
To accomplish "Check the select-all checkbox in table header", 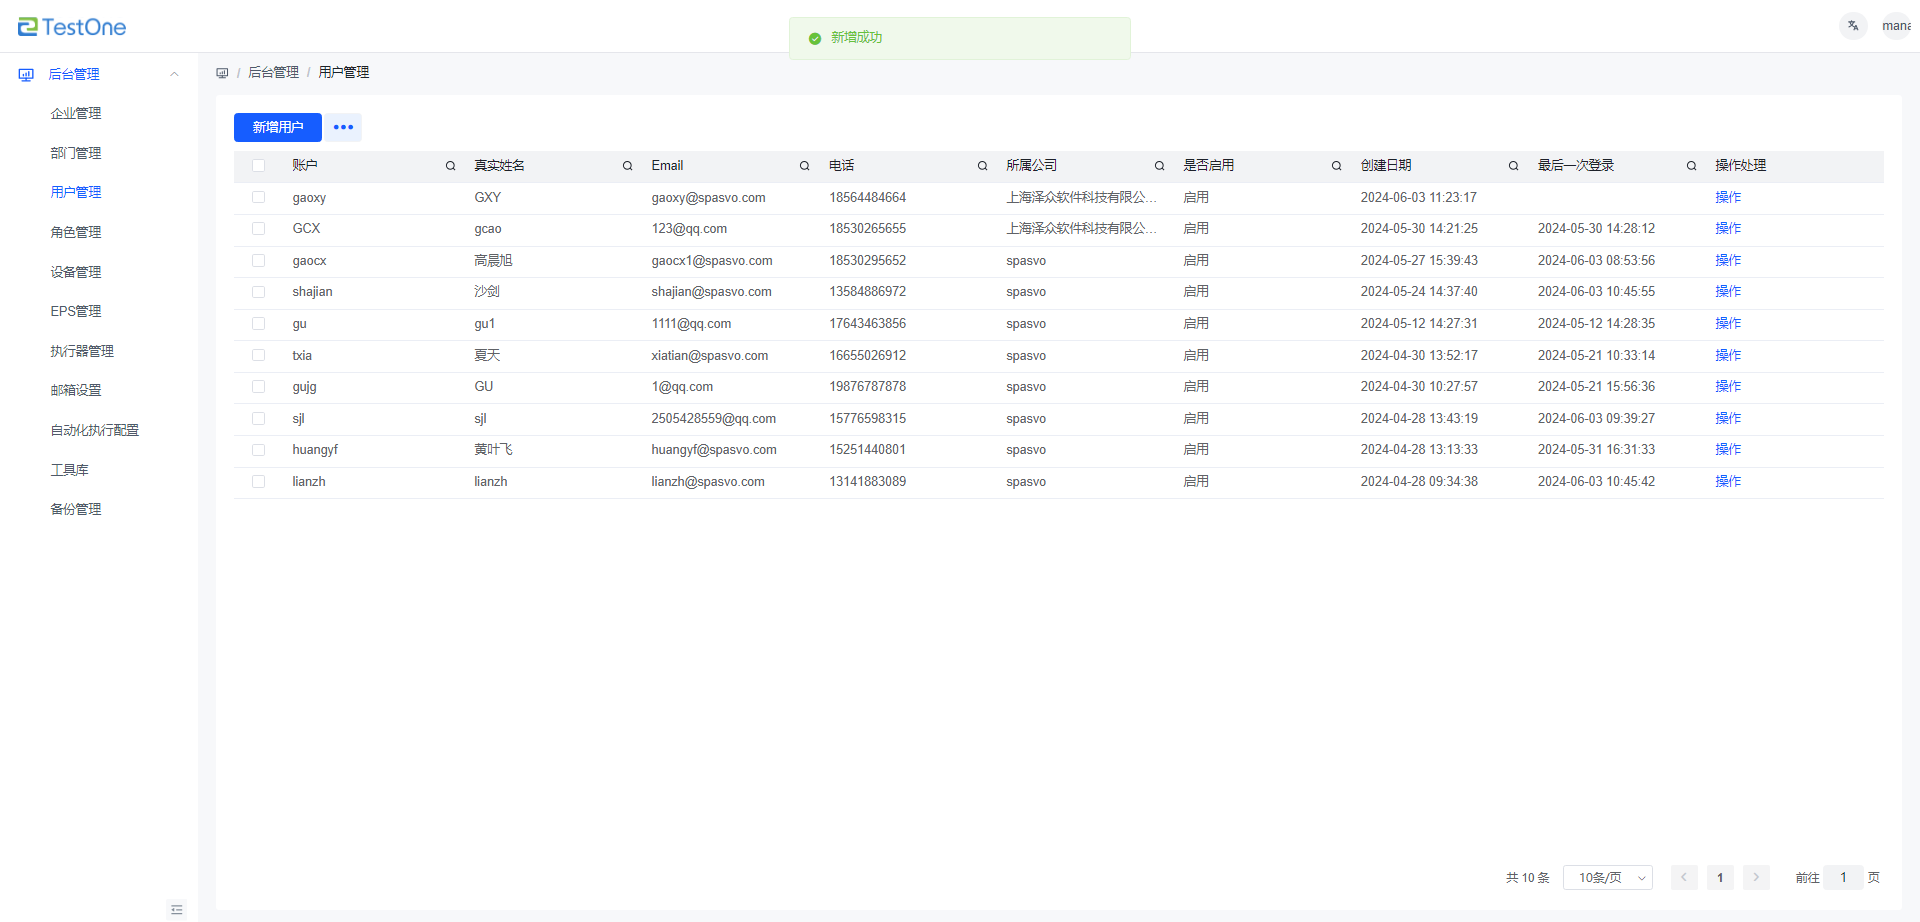I will [x=259, y=166].
